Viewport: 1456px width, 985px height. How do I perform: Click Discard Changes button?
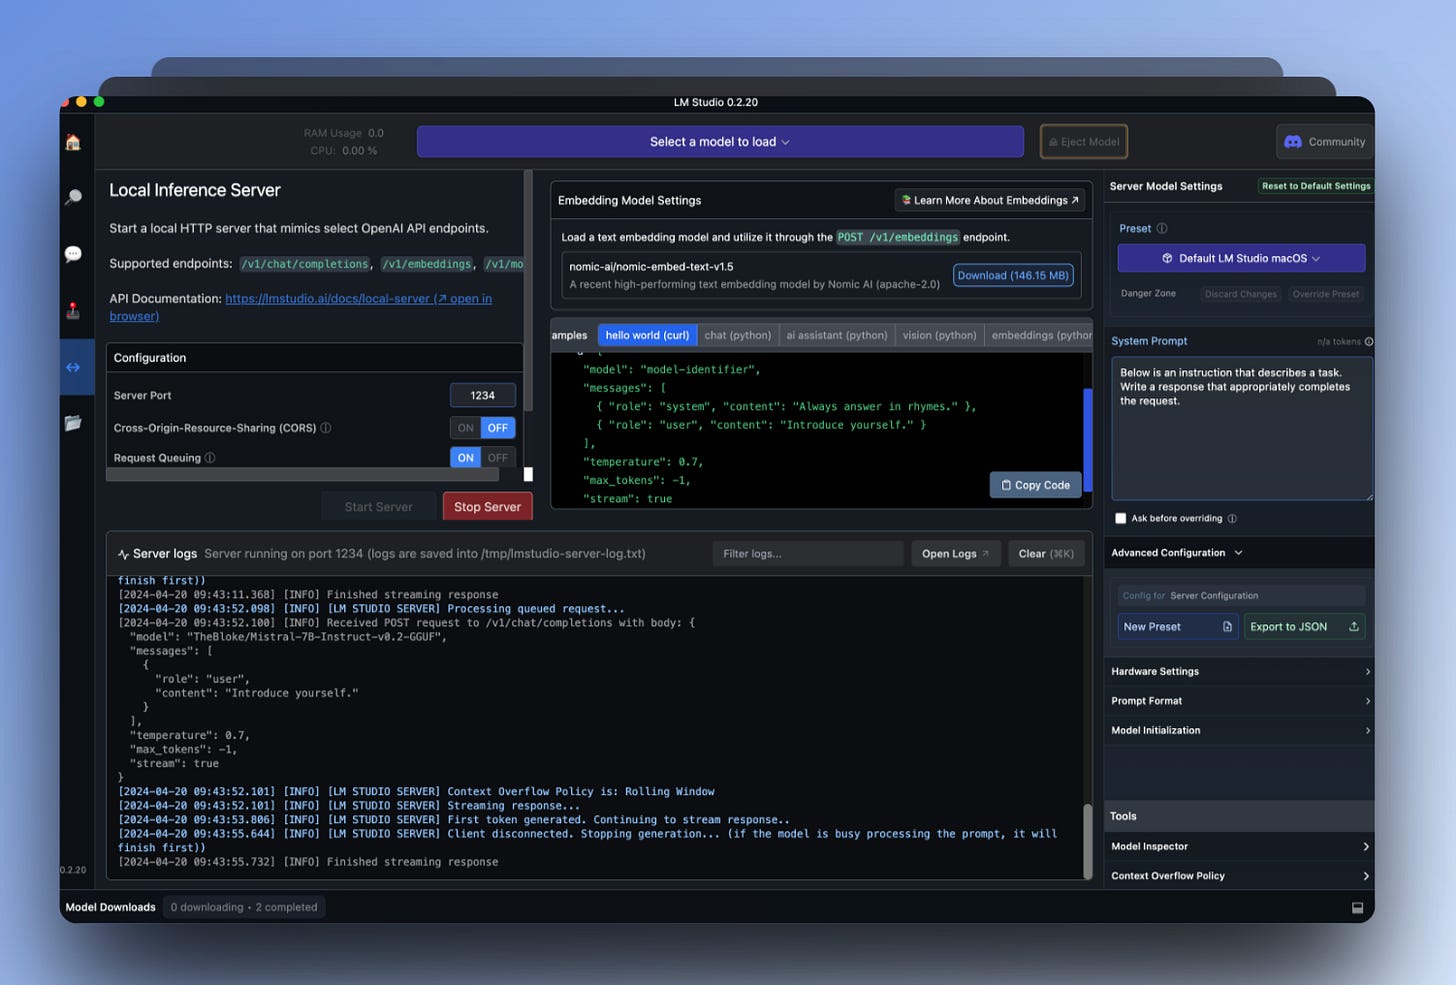pos(1240,294)
